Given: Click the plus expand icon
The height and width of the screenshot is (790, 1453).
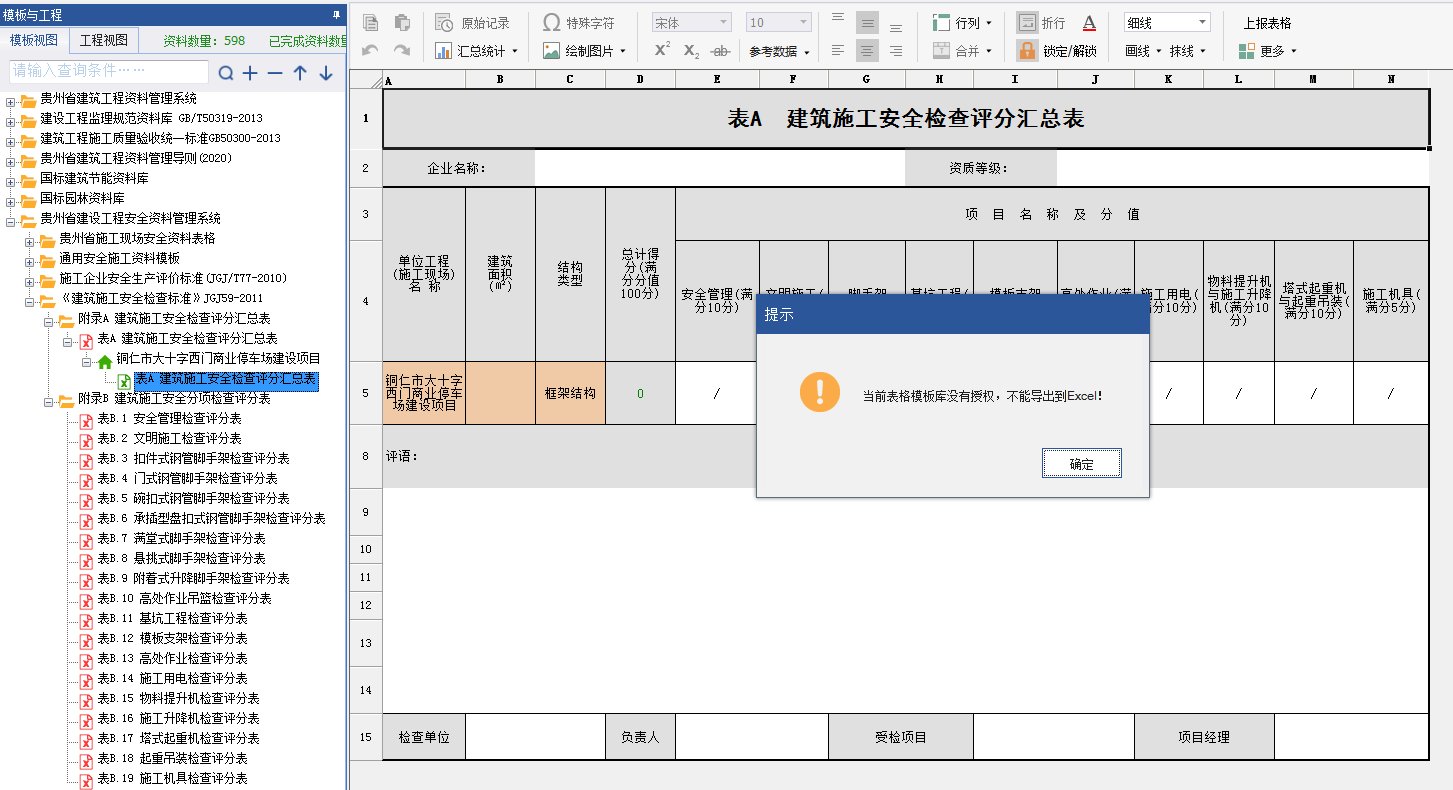Looking at the screenshot, I should pos(250,73).
